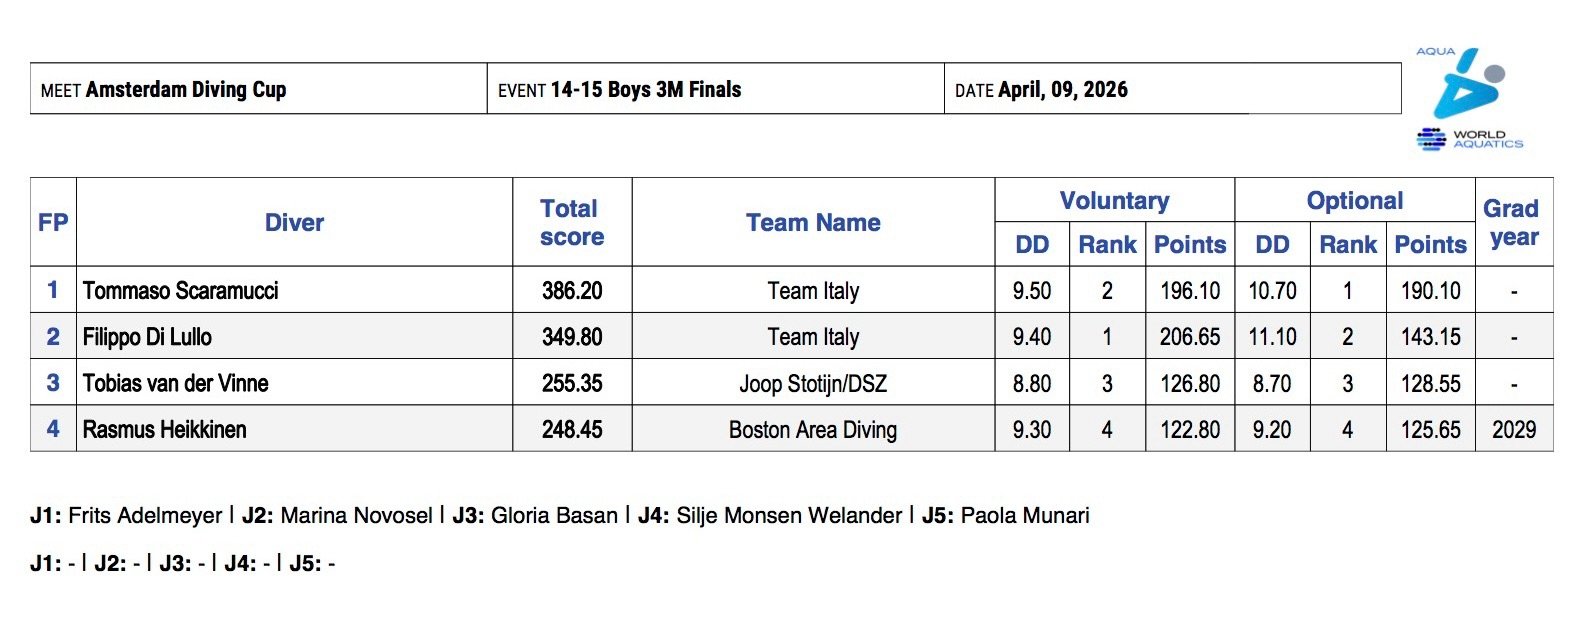Select the 386.20 total score cell

point(572,291)
